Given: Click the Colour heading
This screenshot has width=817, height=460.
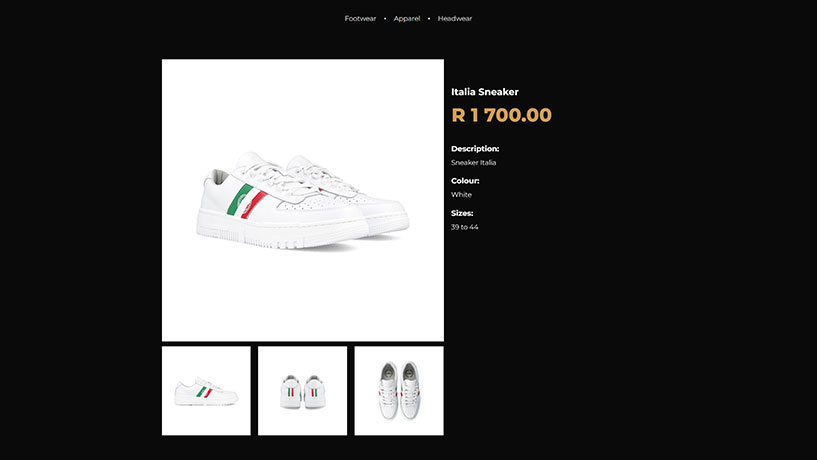Looking at the screenshot, I should 465,181.
